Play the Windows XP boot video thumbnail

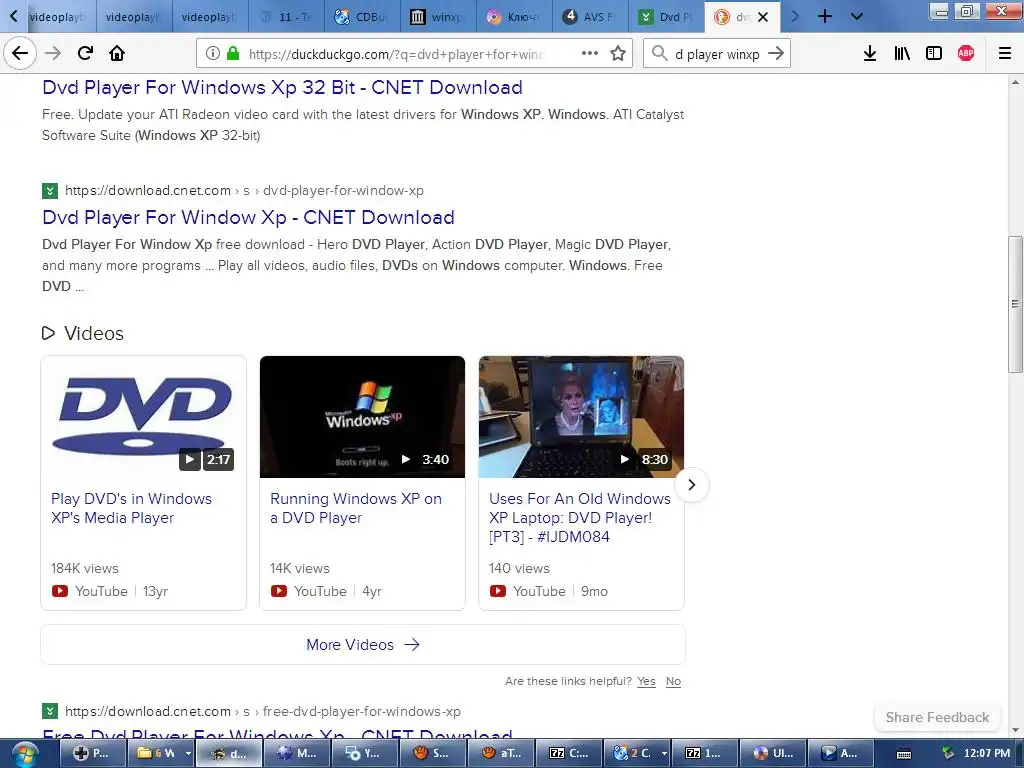362,417
